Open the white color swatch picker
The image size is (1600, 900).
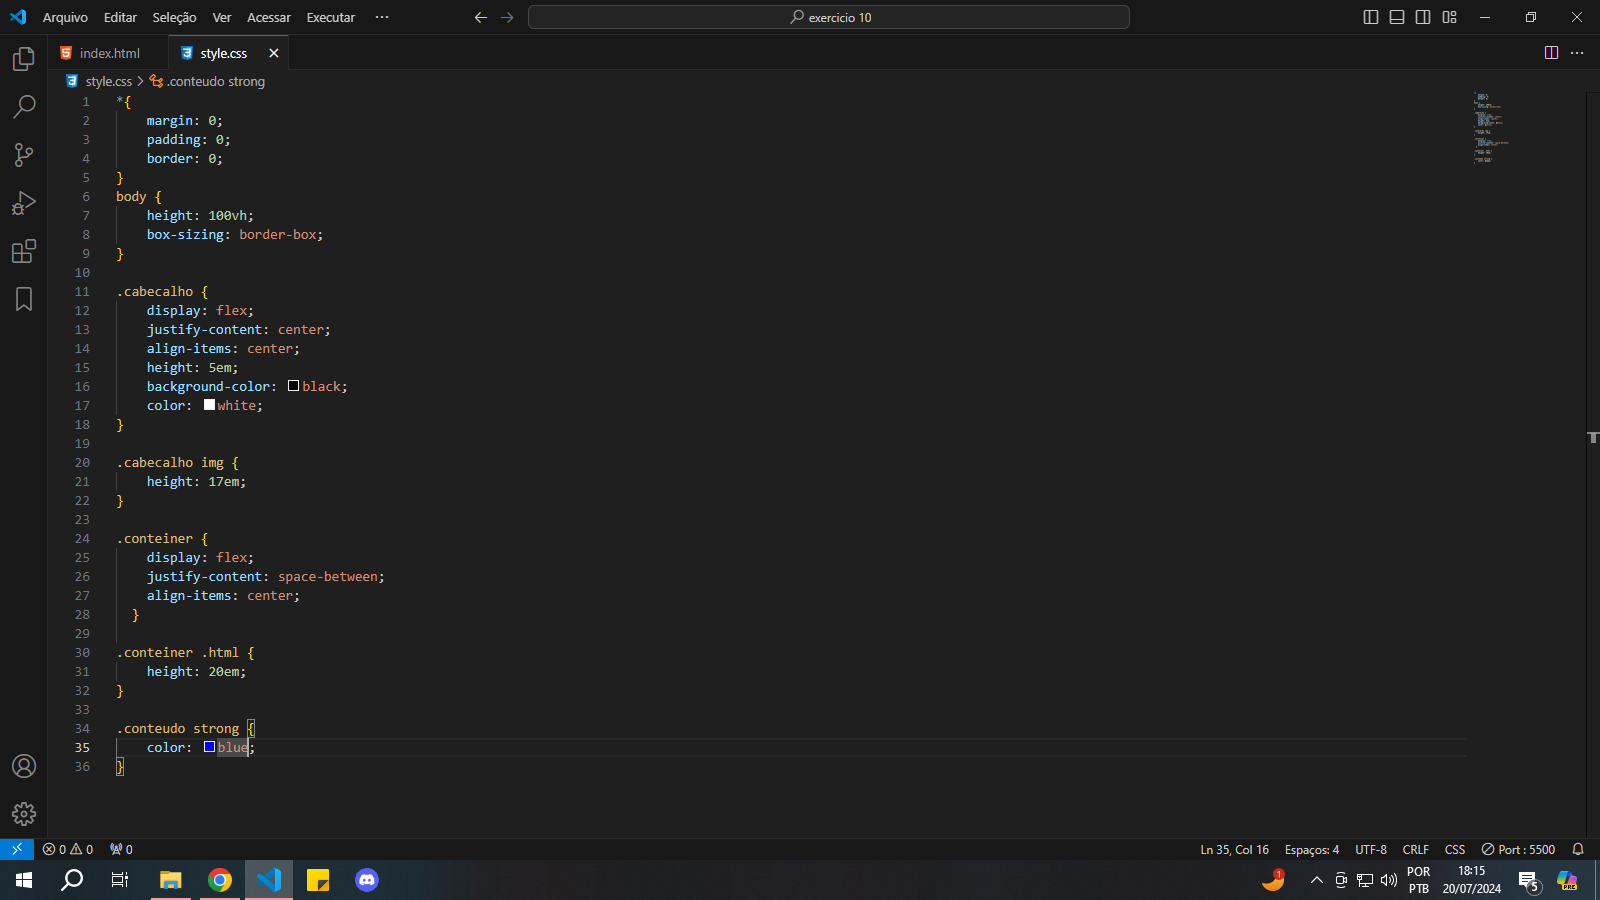tap(209, 405)
